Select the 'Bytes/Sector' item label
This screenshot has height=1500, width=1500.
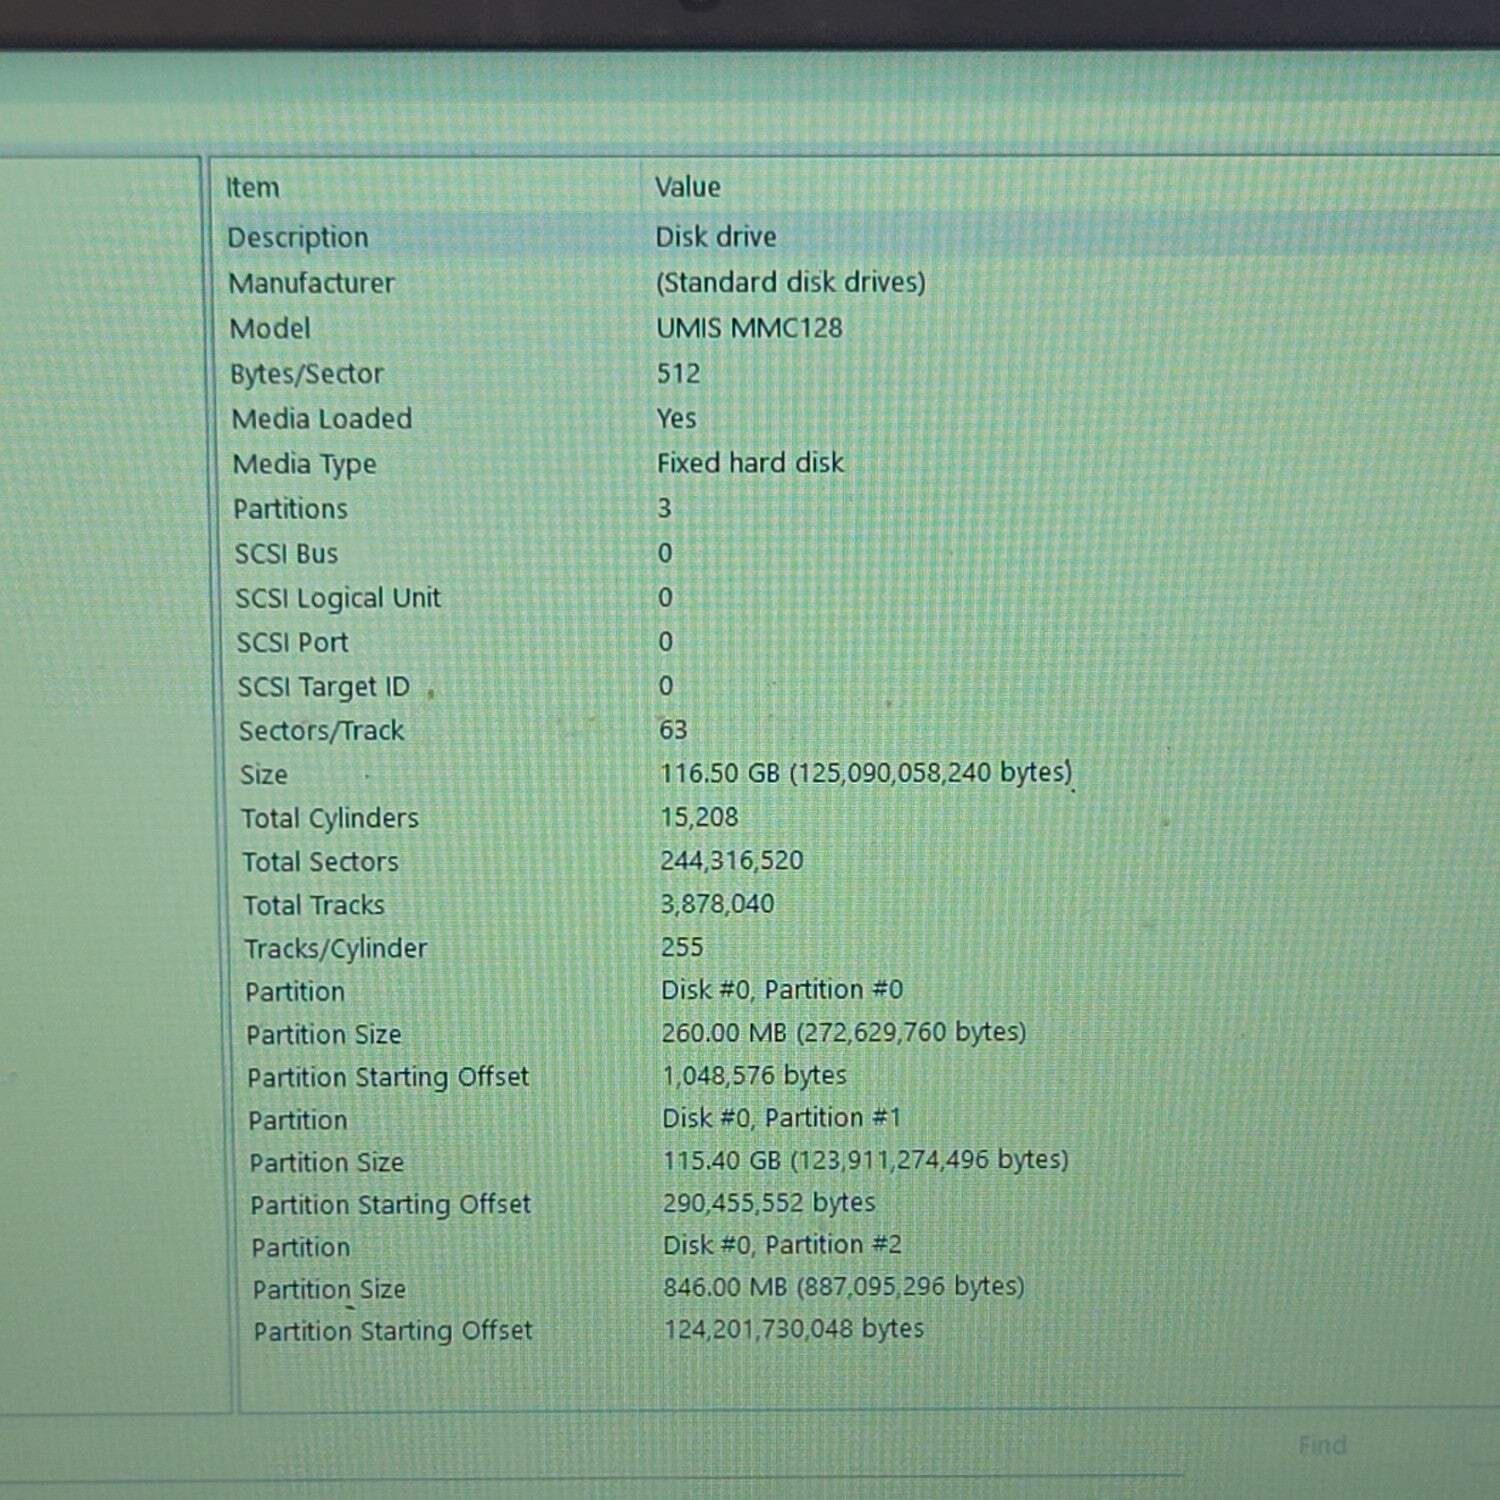coord(307,374)
